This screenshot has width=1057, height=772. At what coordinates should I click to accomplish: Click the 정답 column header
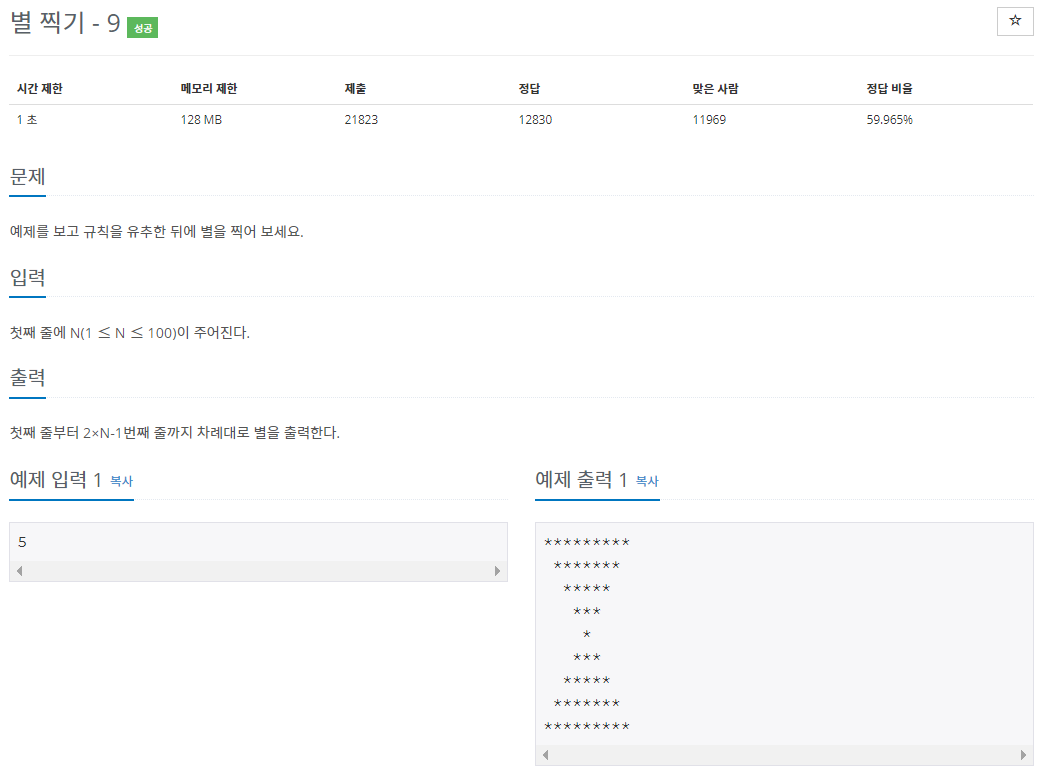pos(529,88)
